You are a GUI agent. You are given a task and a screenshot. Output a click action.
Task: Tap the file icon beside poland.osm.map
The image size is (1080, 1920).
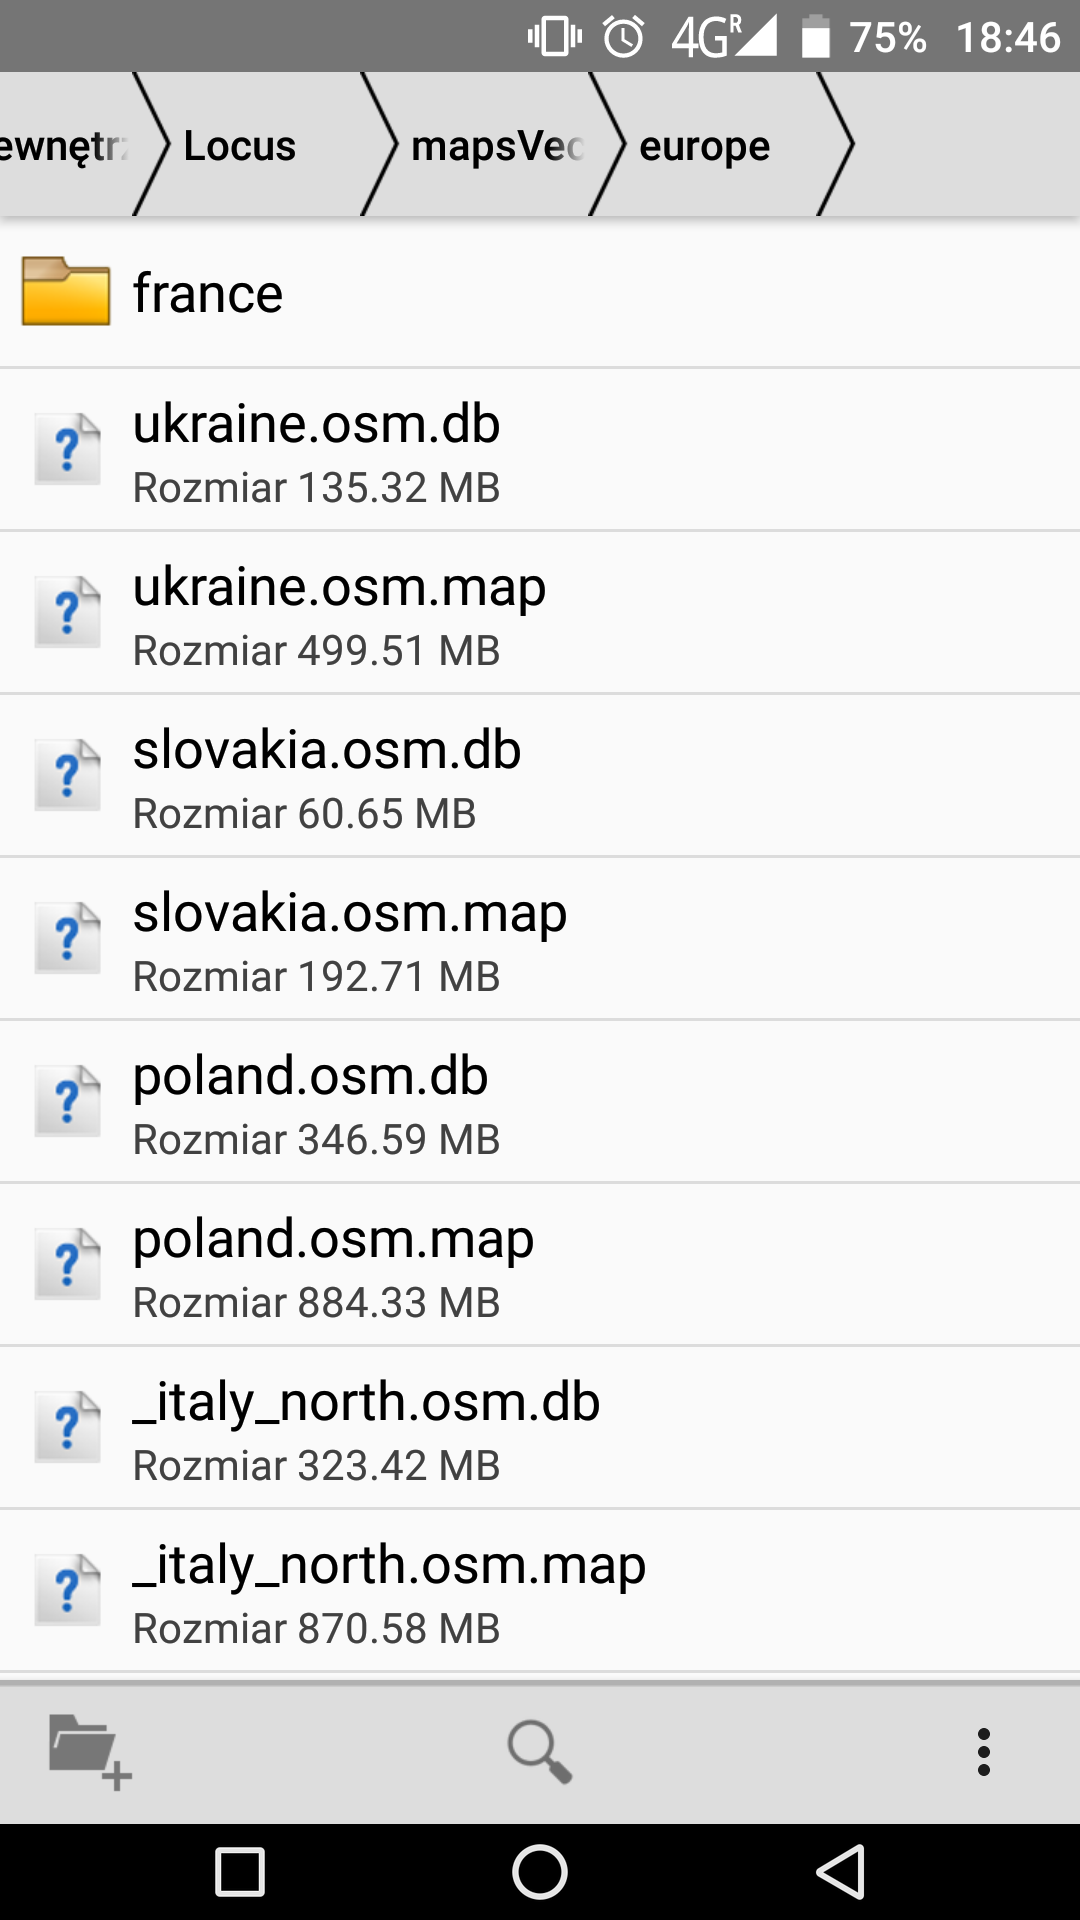[67, 1264]
